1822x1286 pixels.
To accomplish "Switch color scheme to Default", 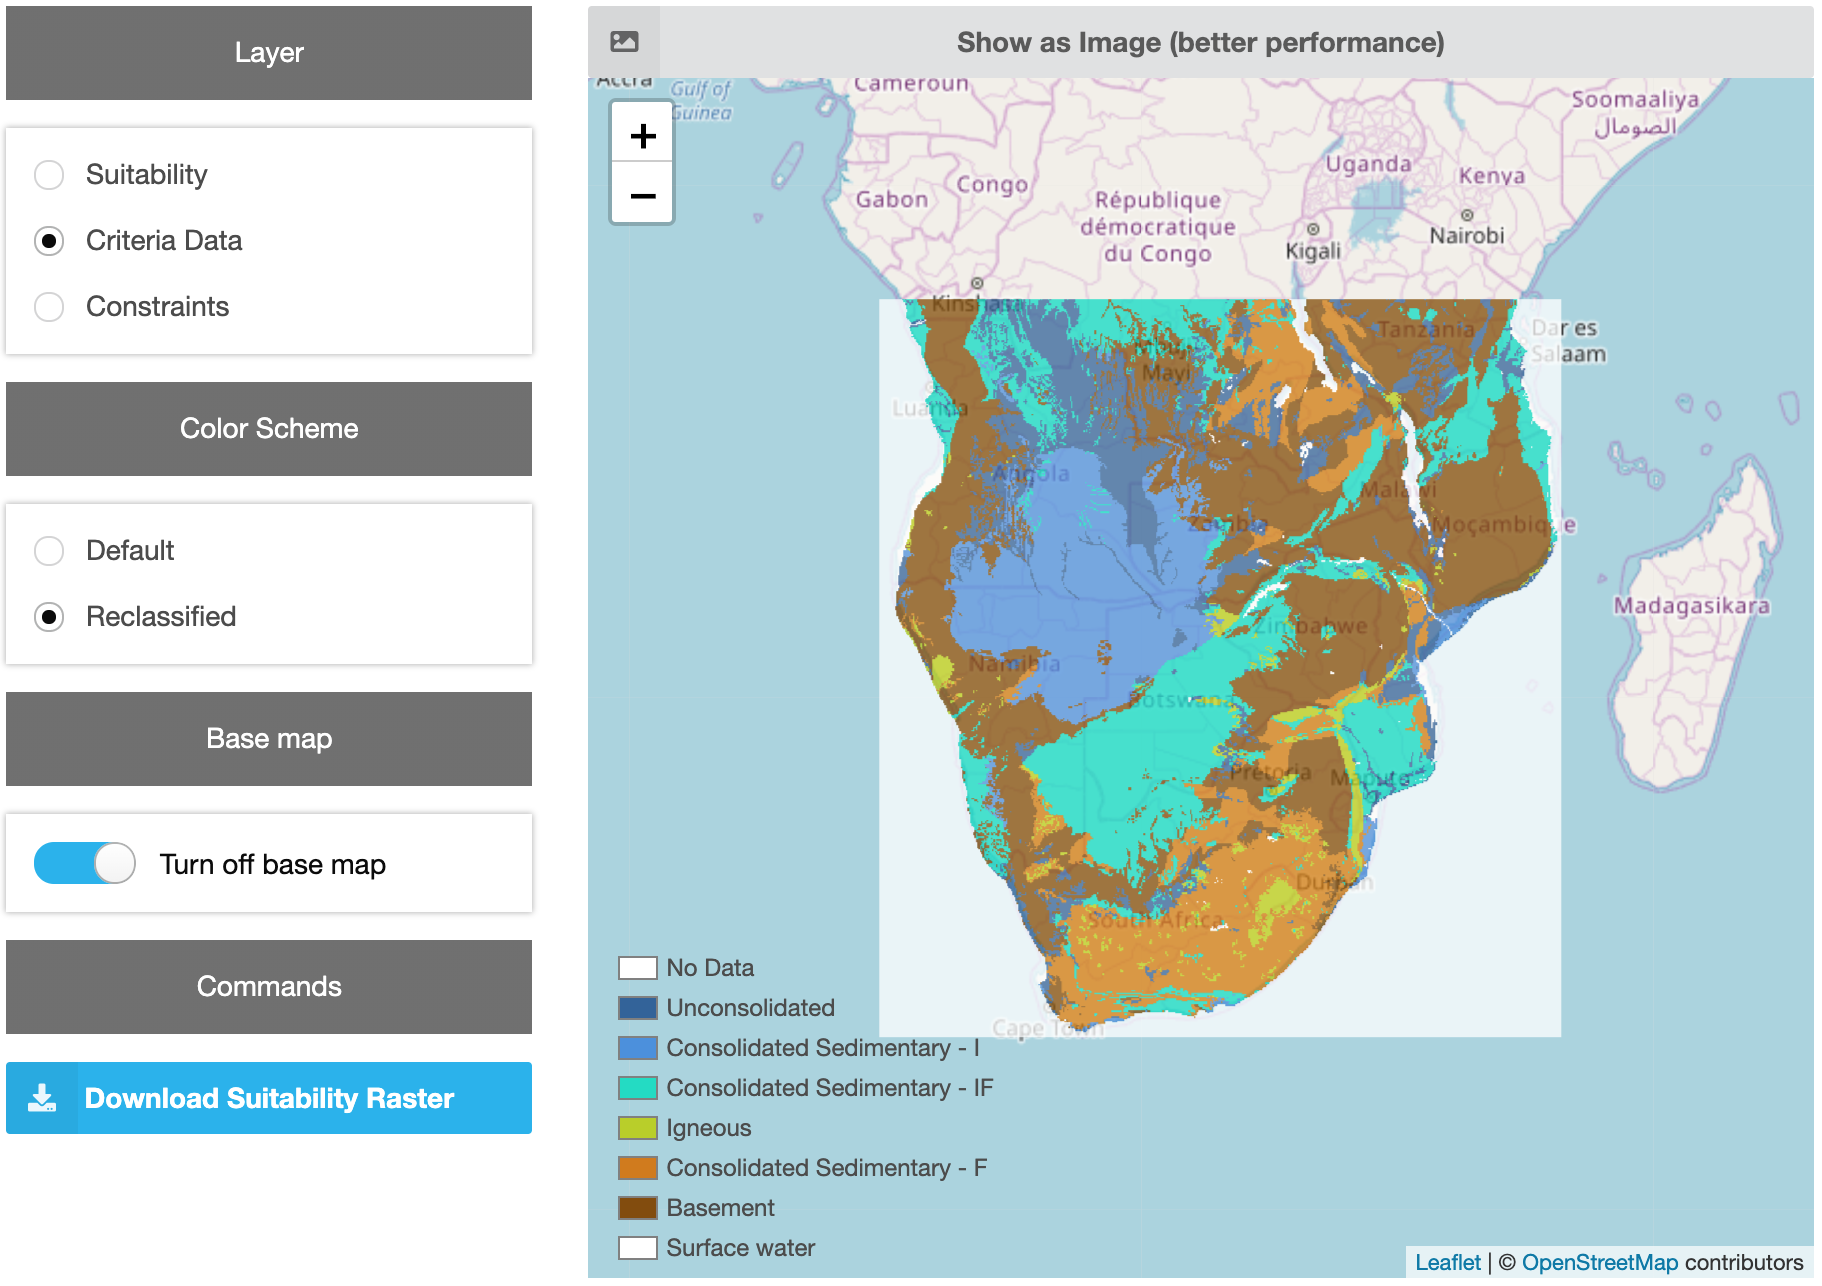I will click(x=48, y=550).
